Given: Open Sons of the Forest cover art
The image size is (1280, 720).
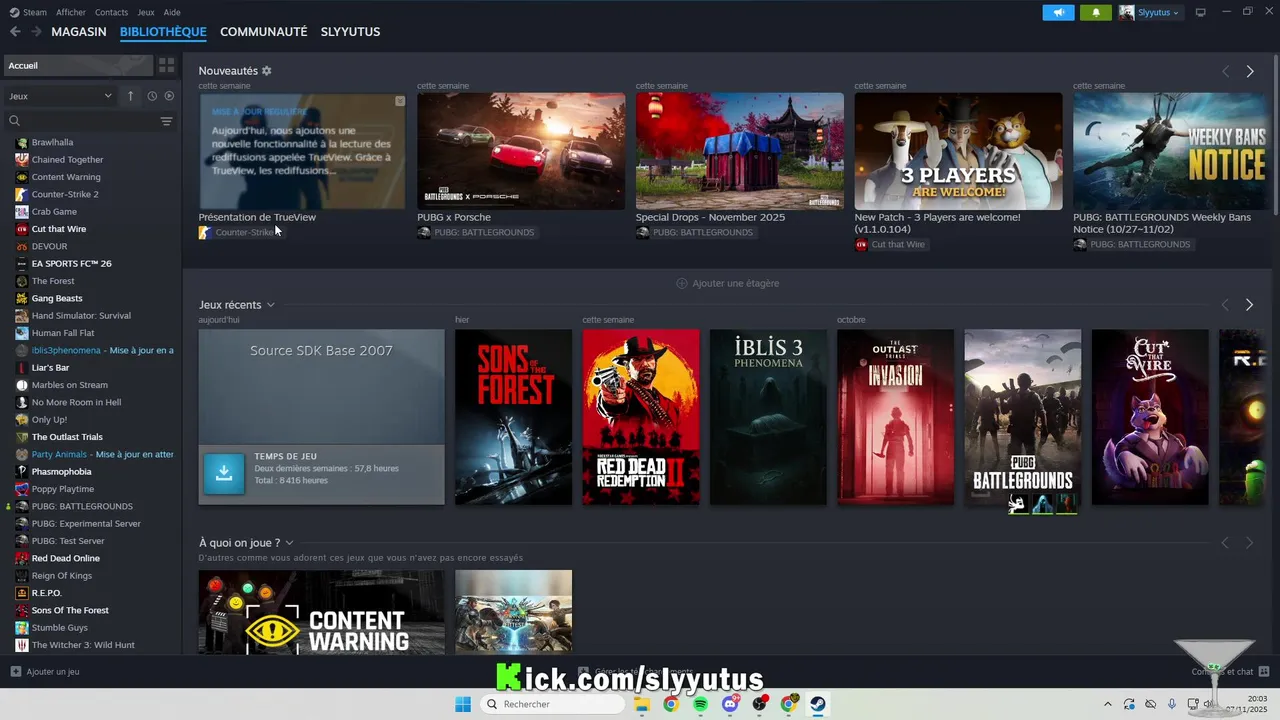Looking at the screenshot, I should click(x=513, y=417).
